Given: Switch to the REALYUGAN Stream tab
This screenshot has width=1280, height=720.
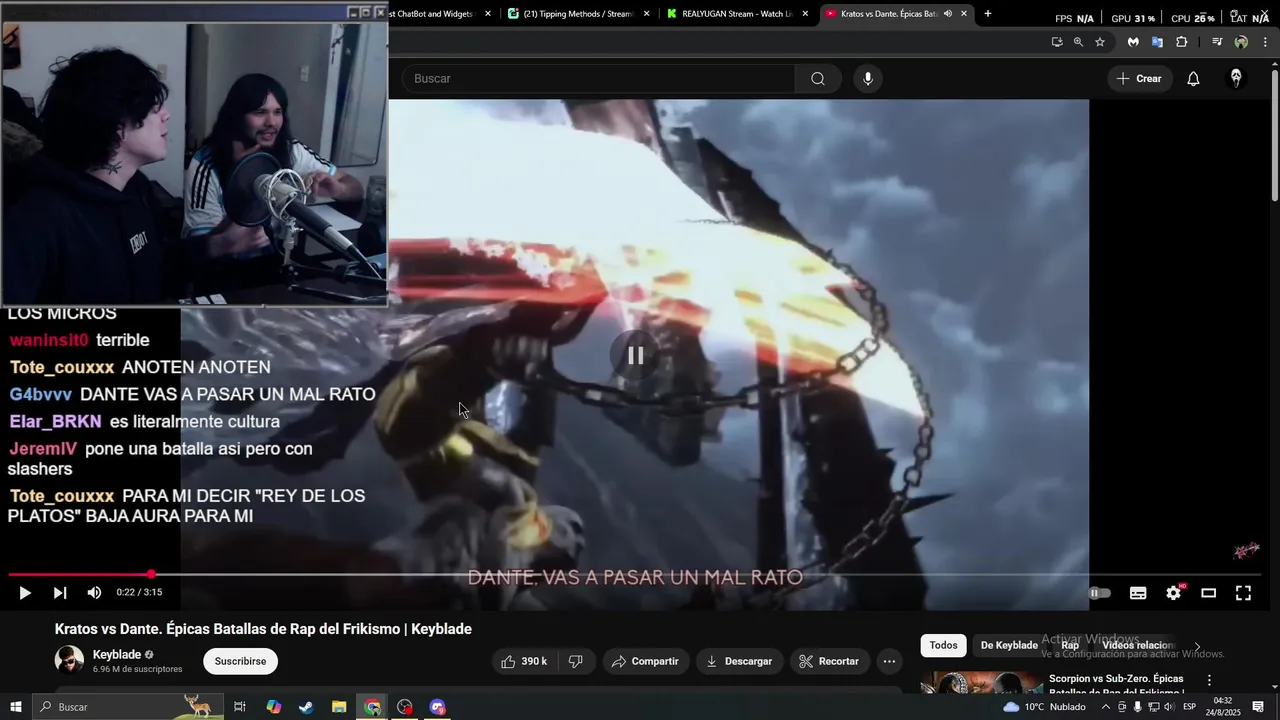Looking at the screenshot, I should pos(736,14).
